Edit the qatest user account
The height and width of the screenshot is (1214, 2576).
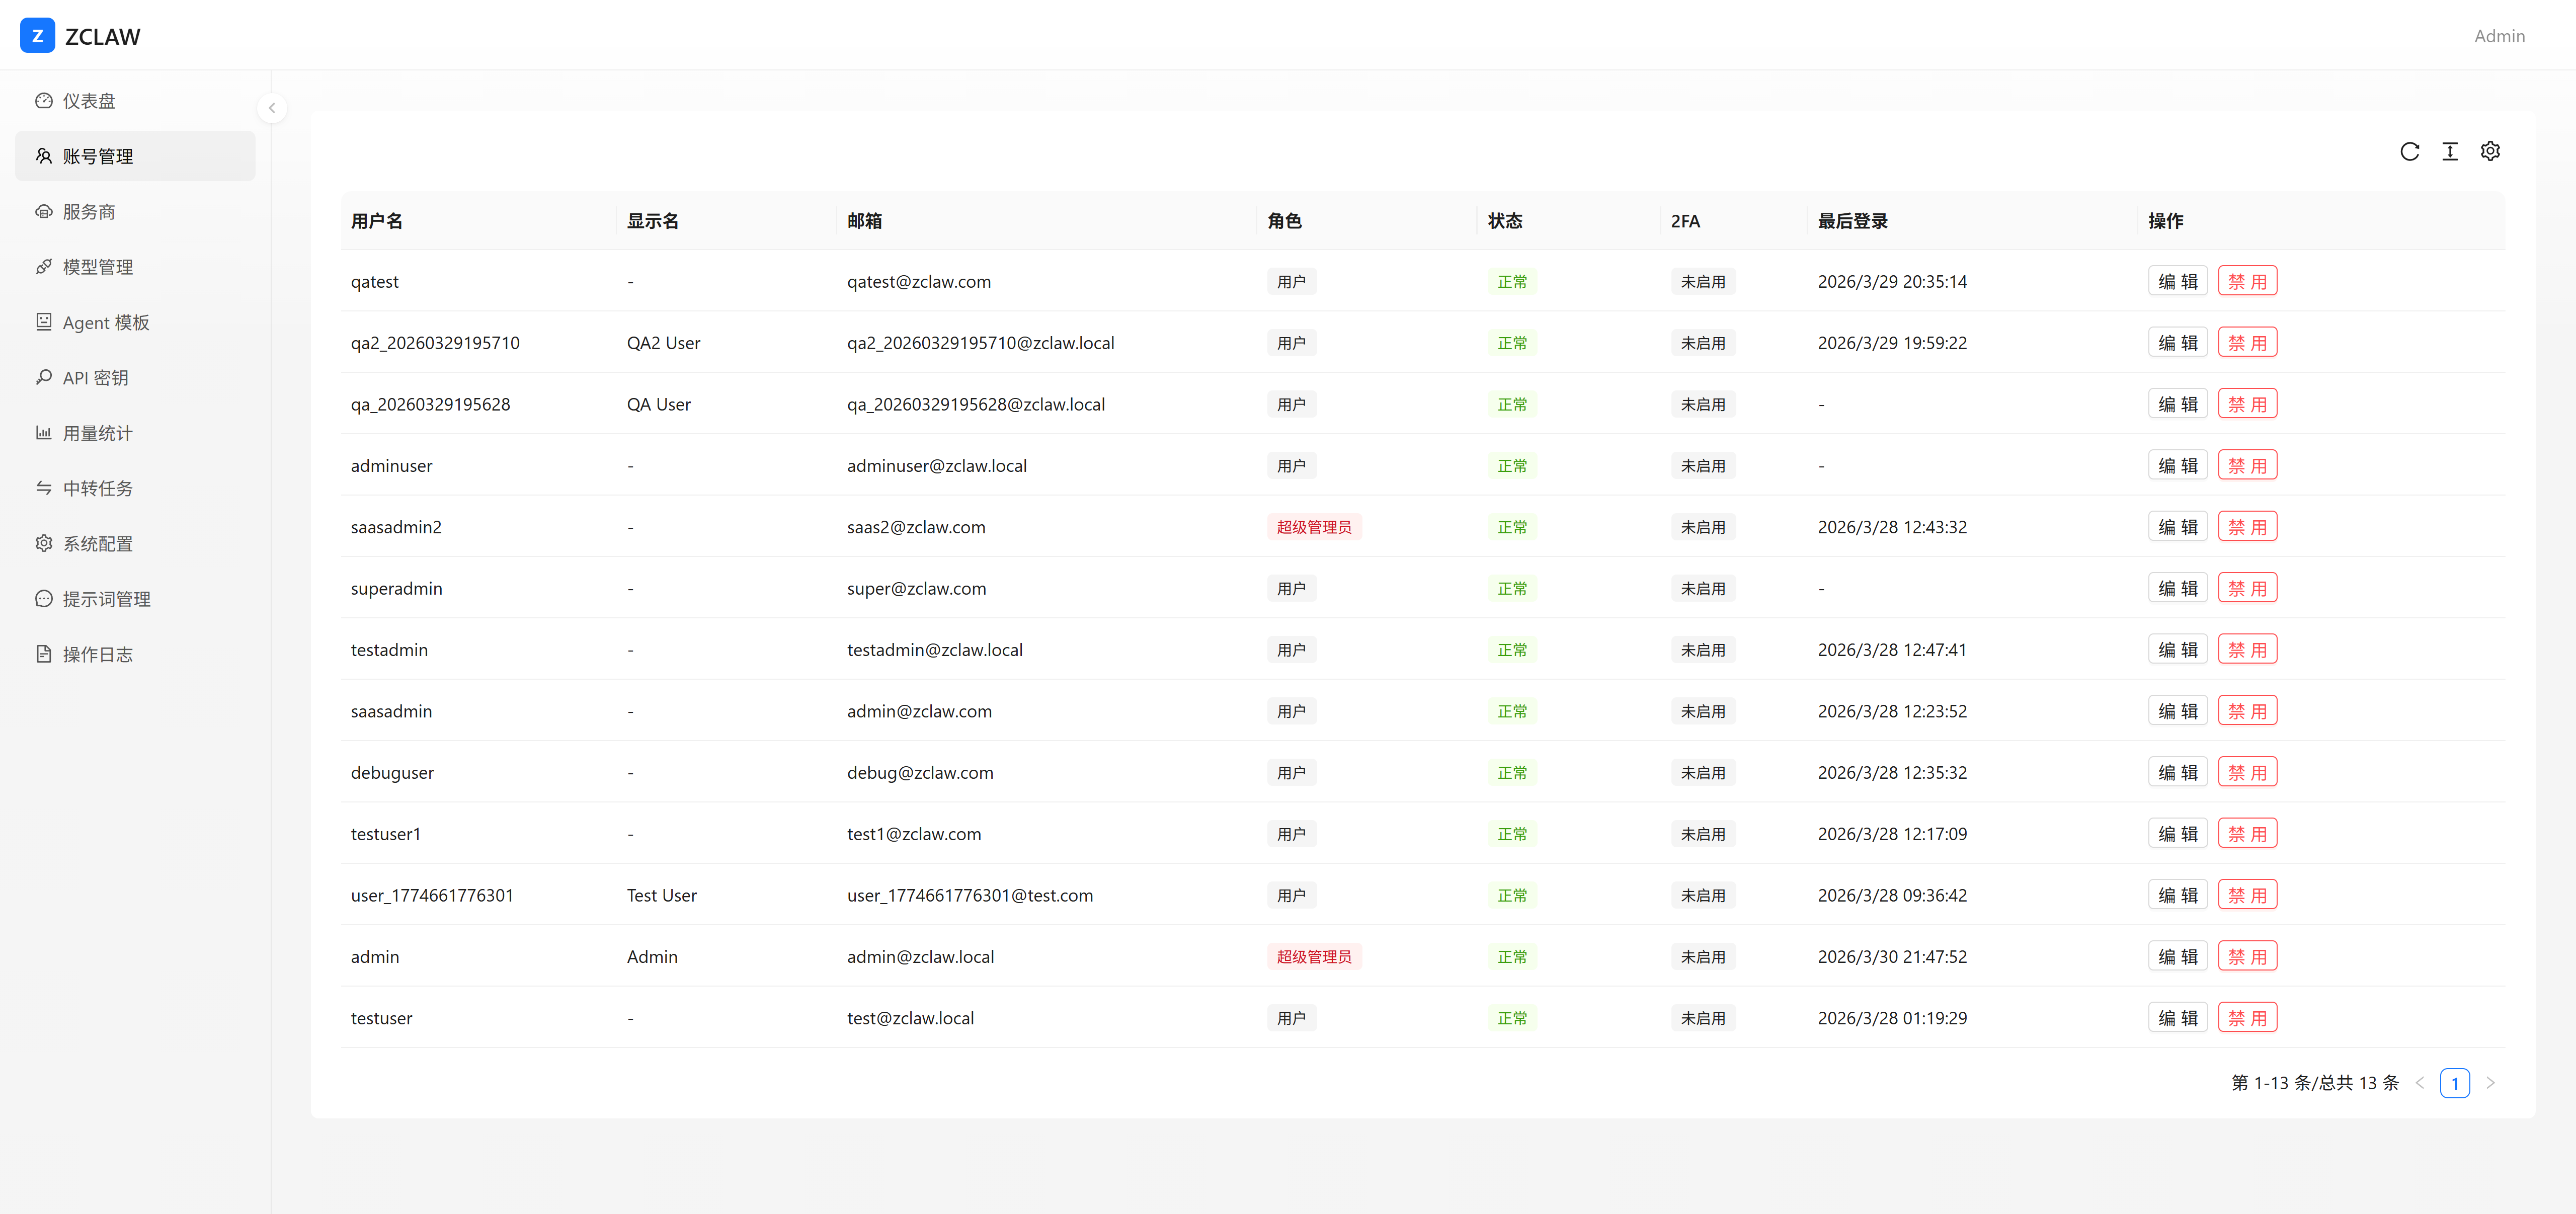pos(2177,281)
